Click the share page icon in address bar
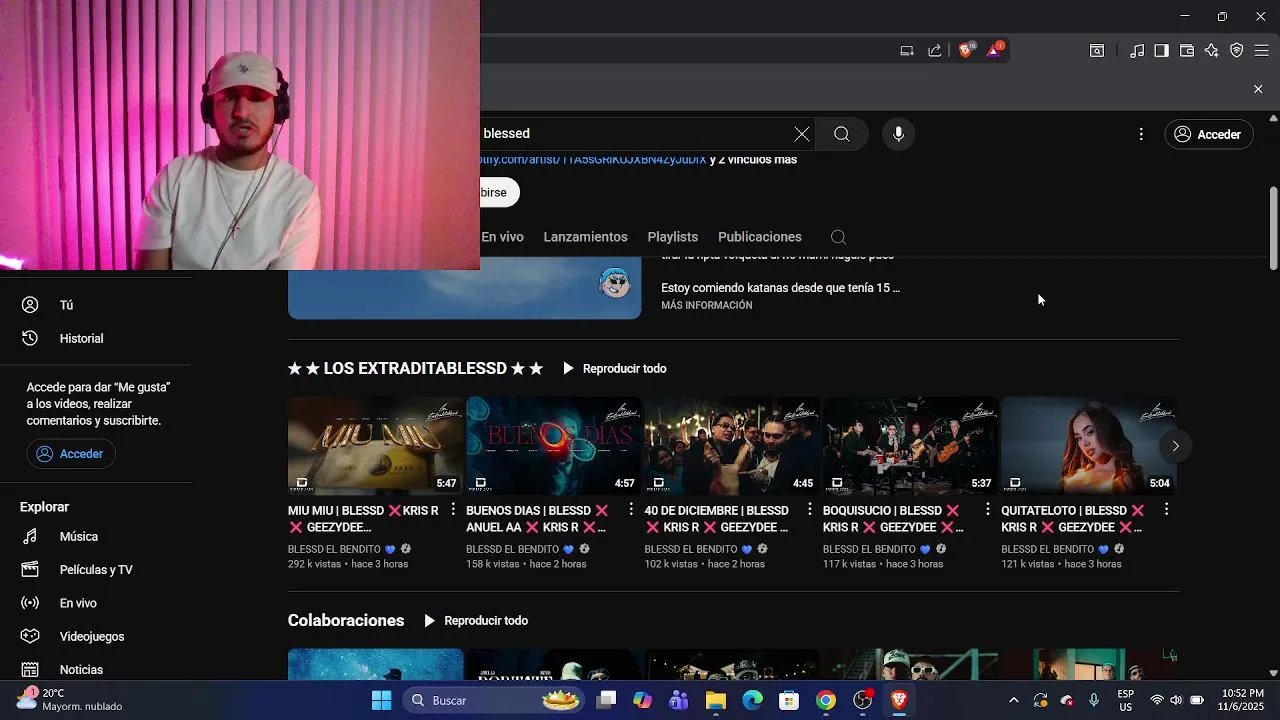The height and width of the screenshot is (720, 1280). coord(935,50)
